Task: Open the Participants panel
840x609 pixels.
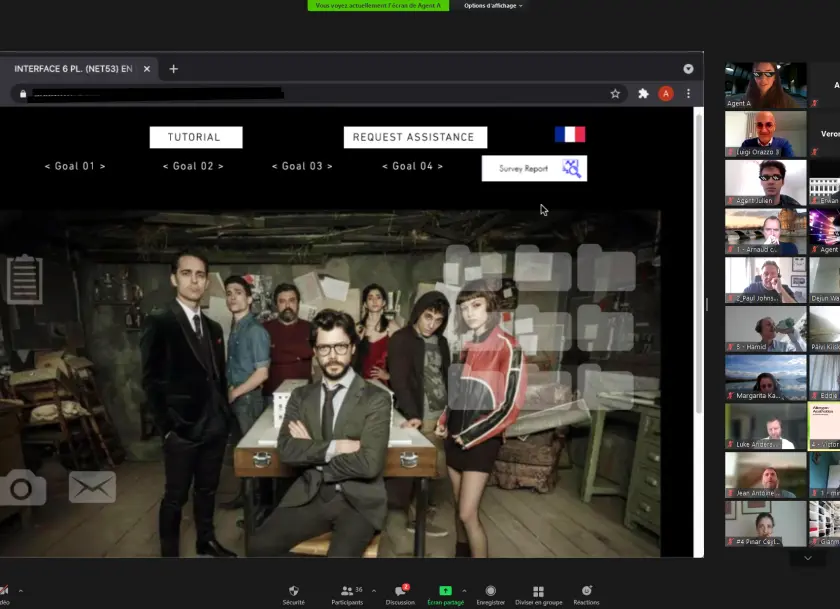Action: (x=346, y=591)
